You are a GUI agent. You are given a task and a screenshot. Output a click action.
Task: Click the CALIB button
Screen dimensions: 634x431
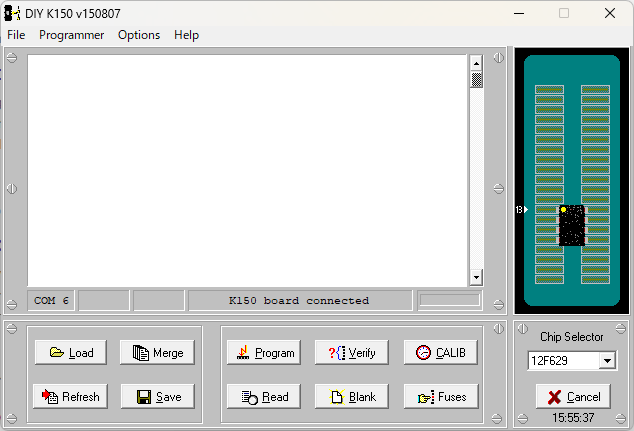pyautogui.click(x=441, y=353)
